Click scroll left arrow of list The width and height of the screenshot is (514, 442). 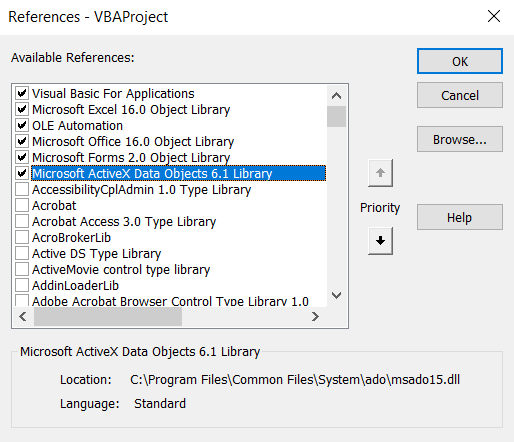(x=23, y=316)
